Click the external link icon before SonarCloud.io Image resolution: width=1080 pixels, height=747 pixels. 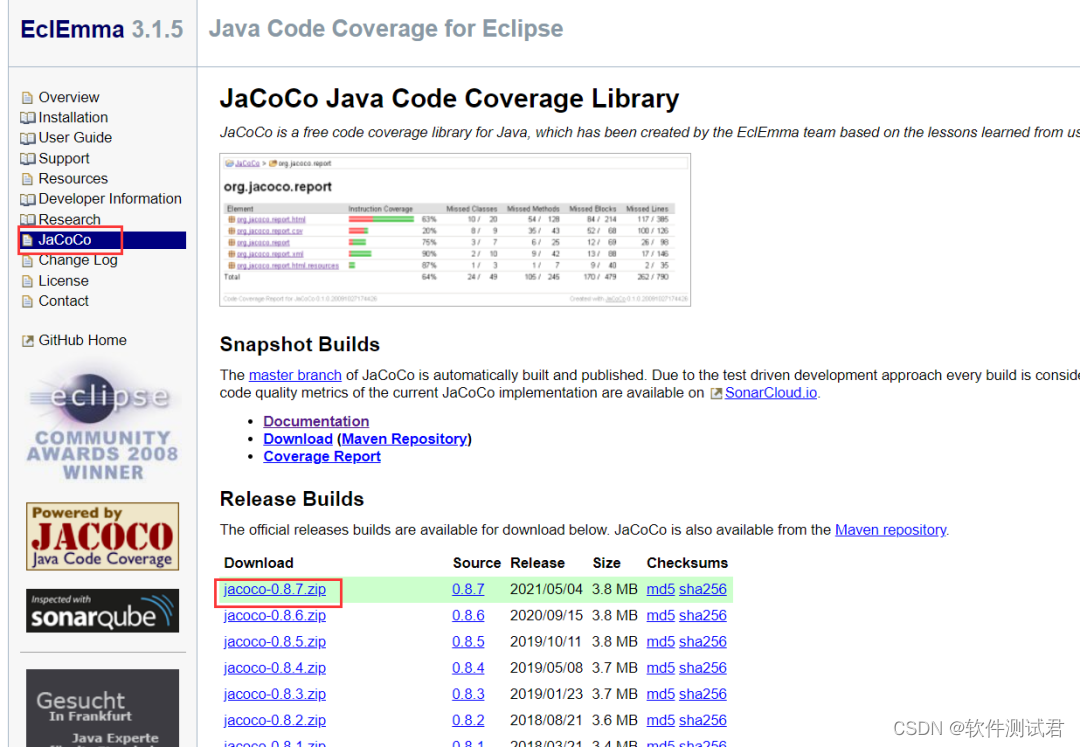tap(716, 393)
